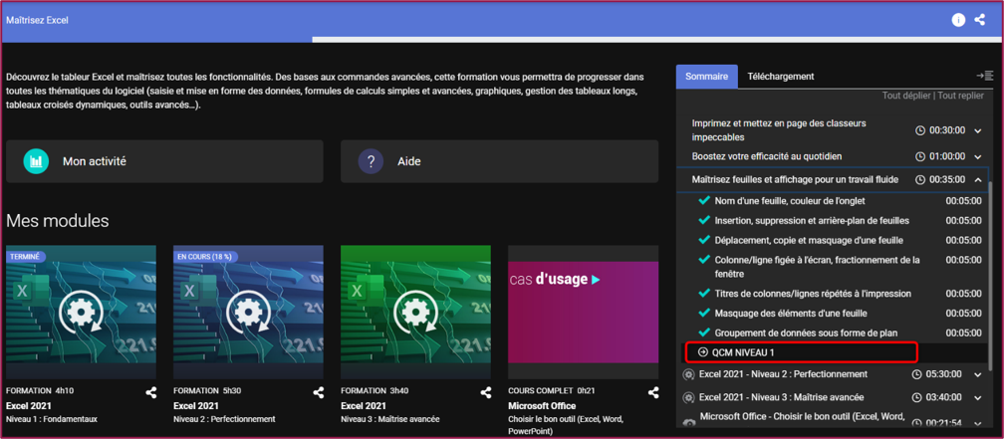Open the EN COURS Excel 2021 Niveau 2 thumbnail

pyautogui.click(x=248, y=313)
